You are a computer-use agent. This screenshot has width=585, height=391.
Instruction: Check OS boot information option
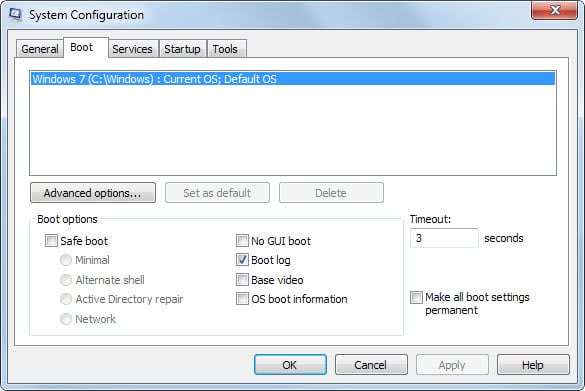pos(243,298)
